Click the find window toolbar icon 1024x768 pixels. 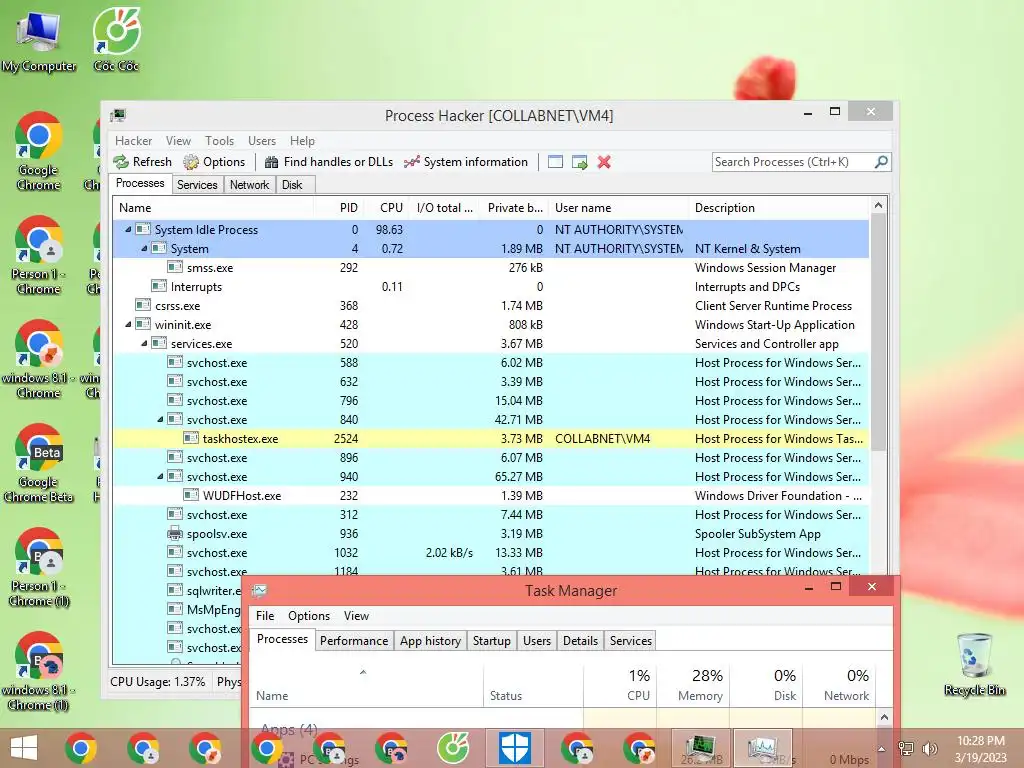pyautogui.click(x=555, y=162)
